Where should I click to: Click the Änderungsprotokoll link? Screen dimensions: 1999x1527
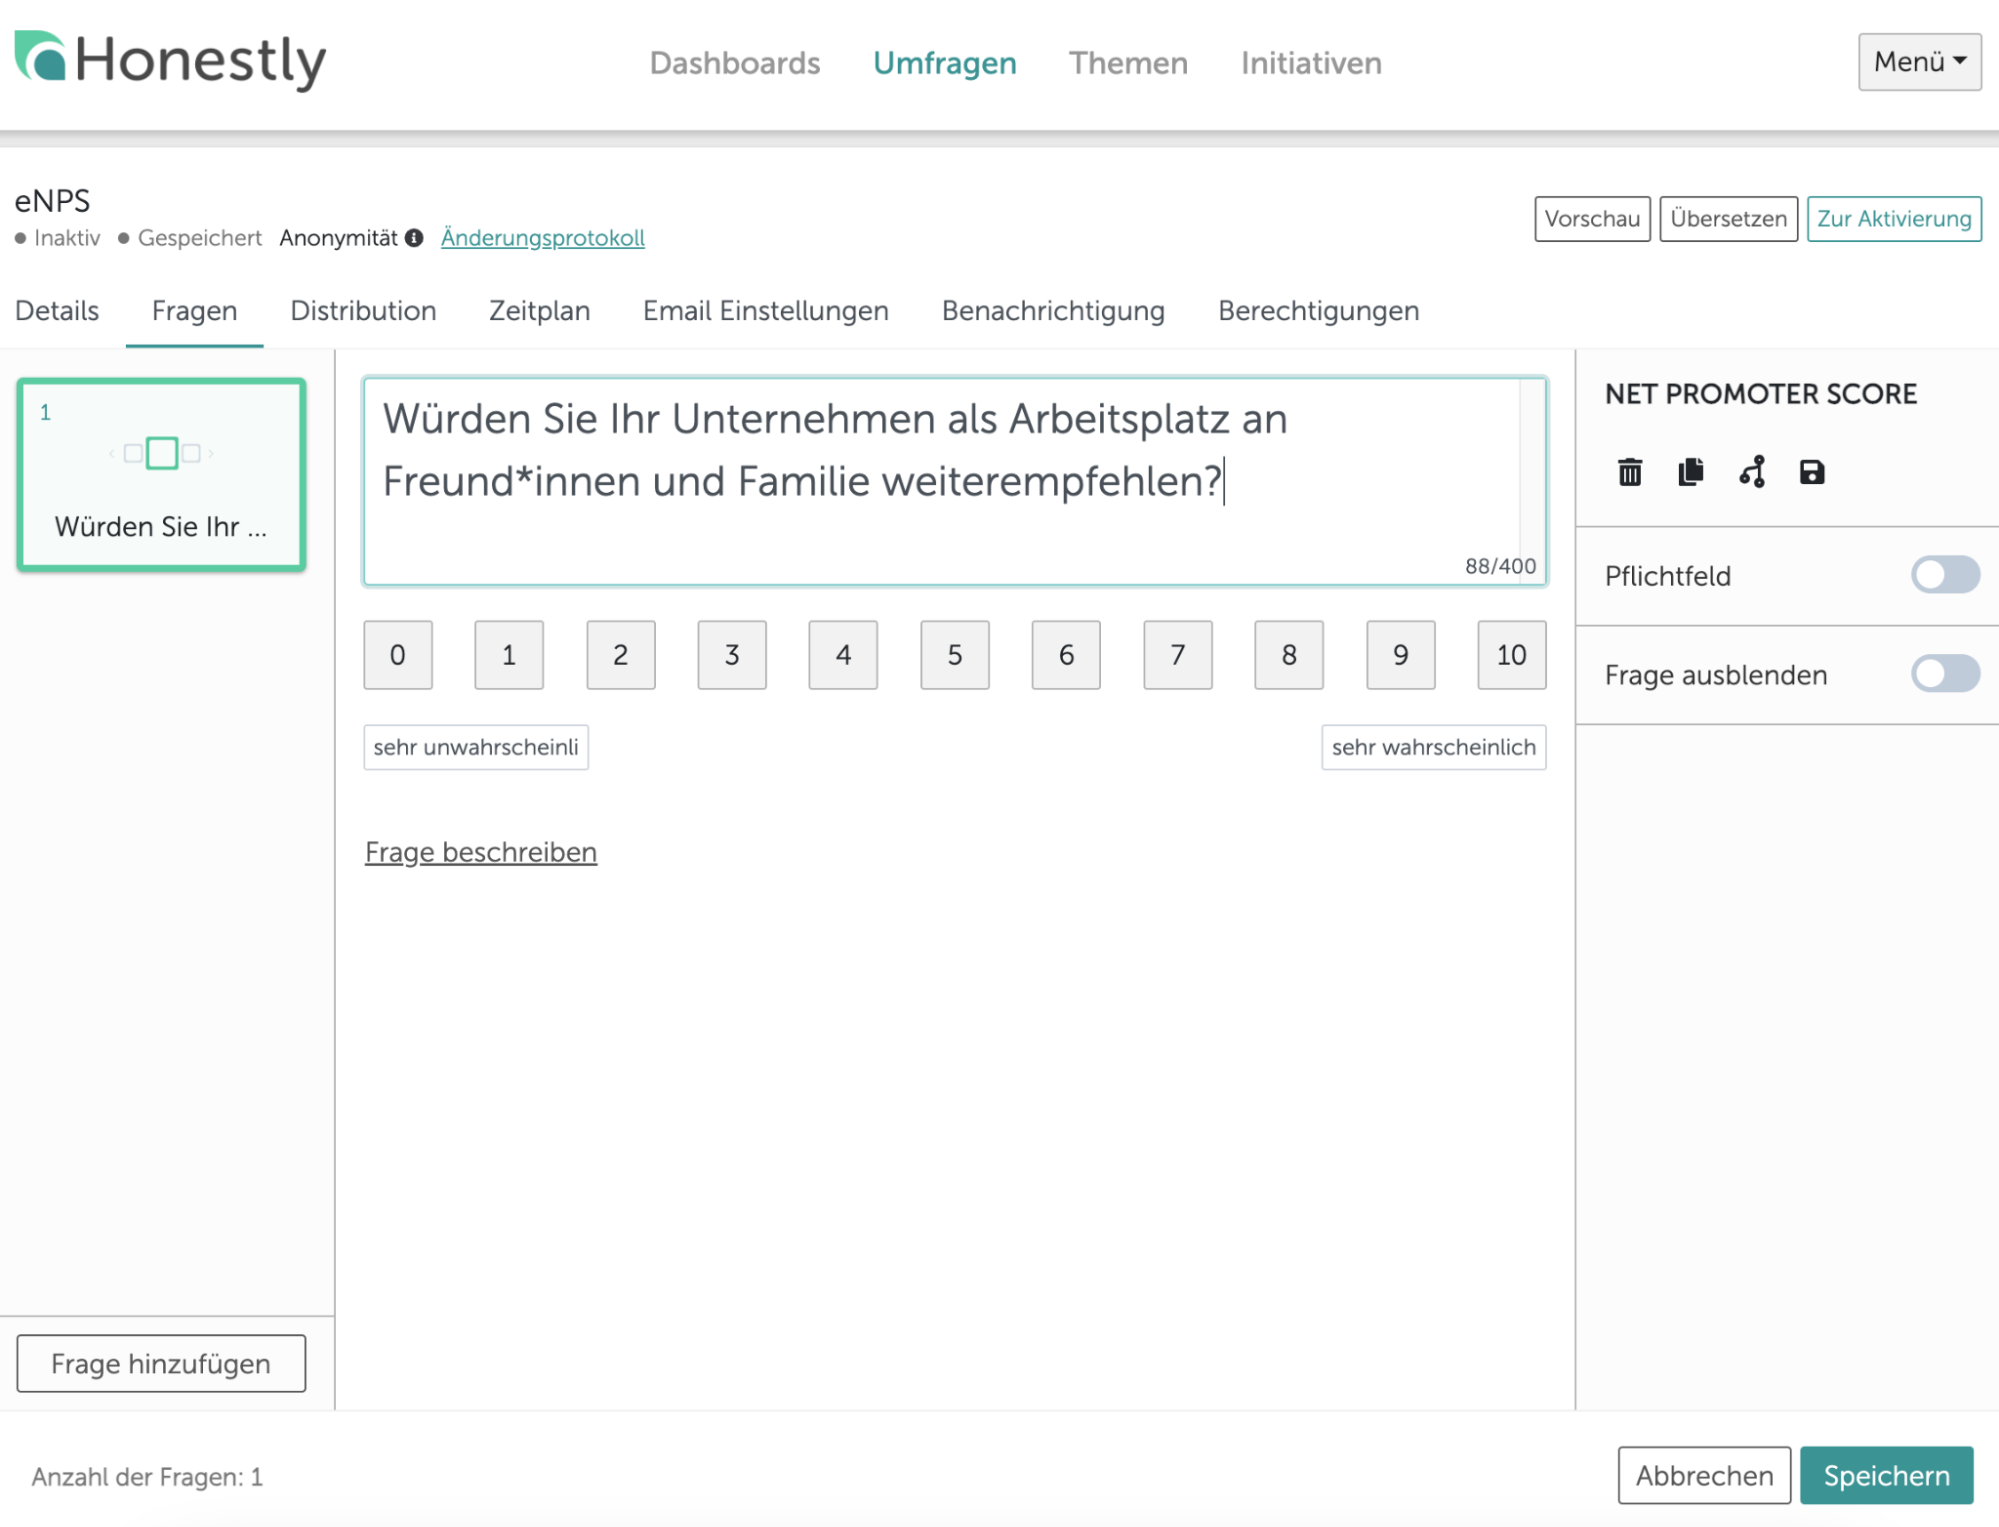coord(544,236)
